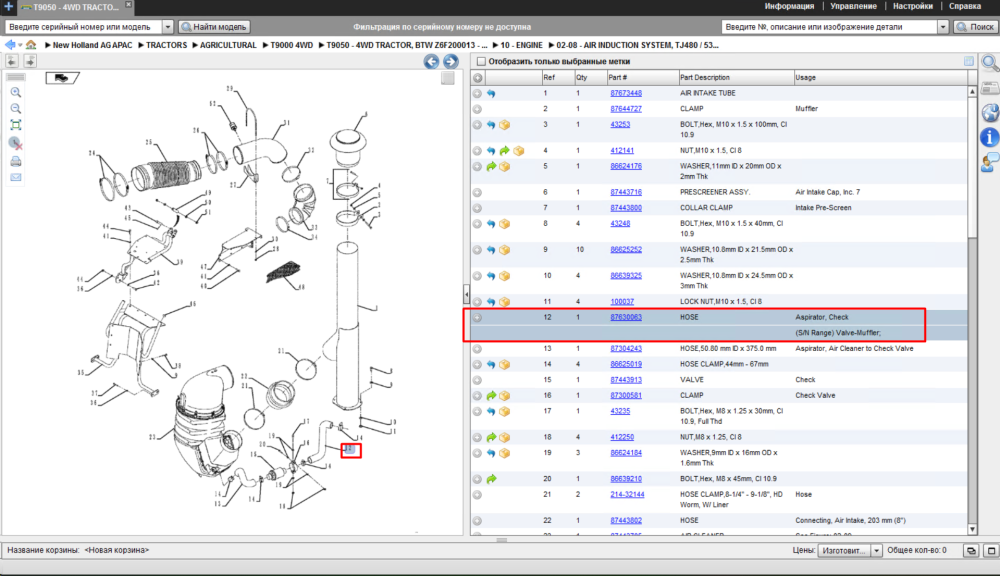This screenshot has width=1000, height=576.
Task: Toggle the select-all circle in table header
Action: 478,78
